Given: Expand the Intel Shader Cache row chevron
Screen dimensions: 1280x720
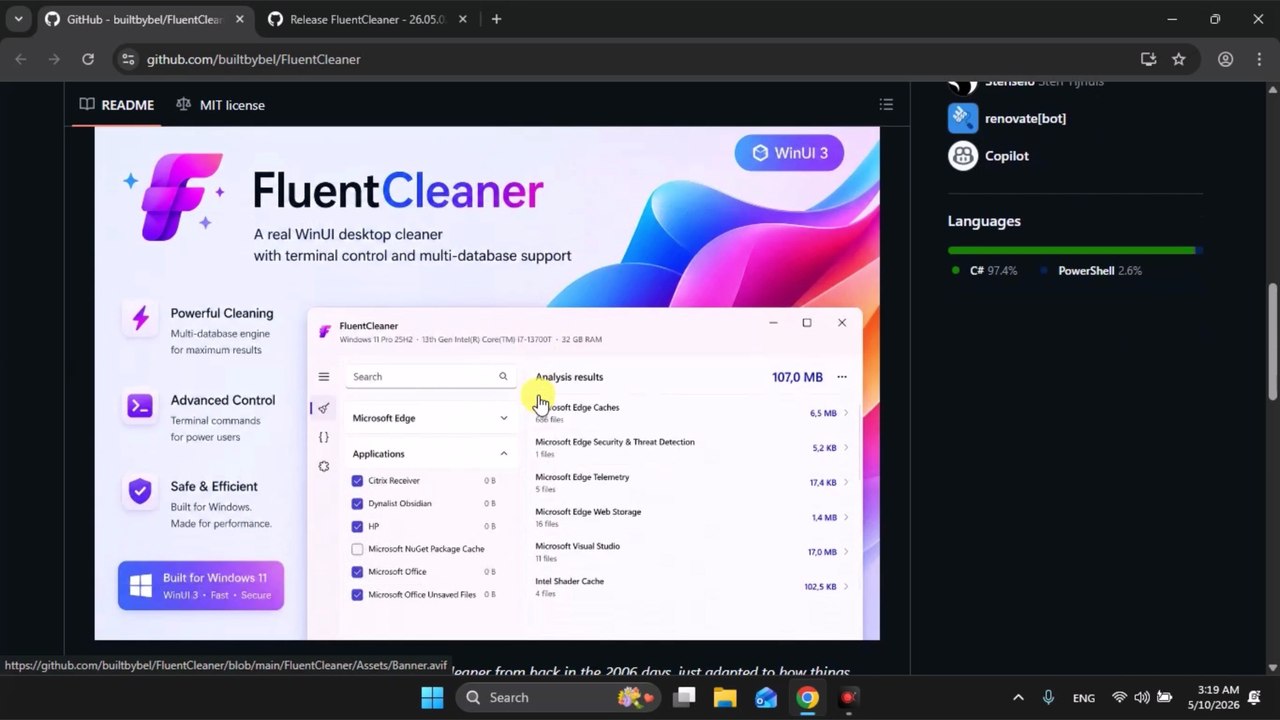Looking at the screenshot, I should point(846,587).
